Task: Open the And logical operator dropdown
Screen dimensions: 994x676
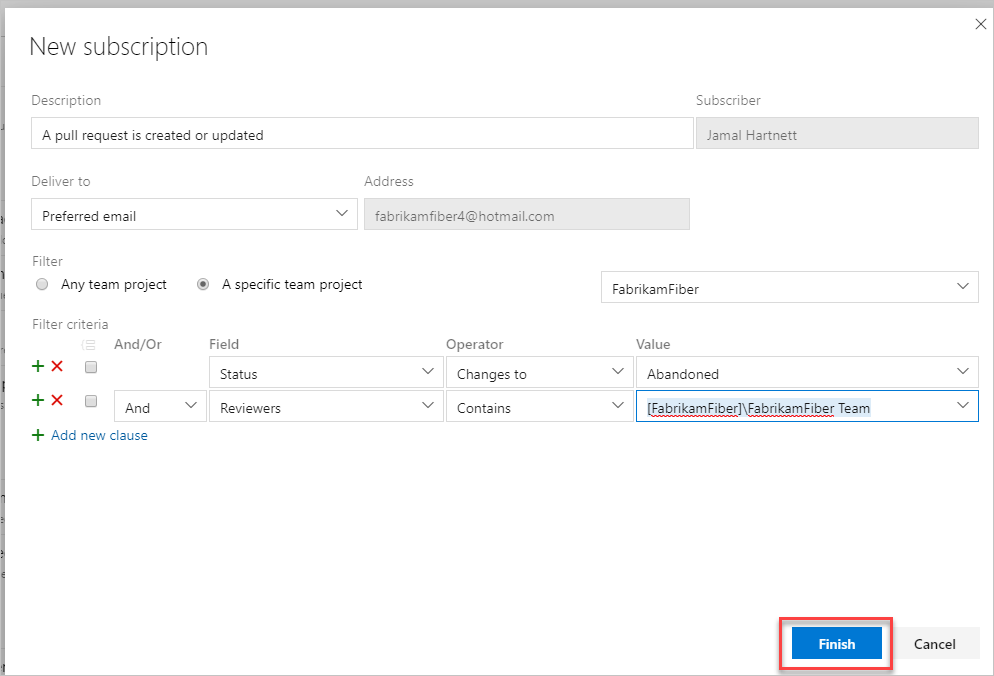Action: tap(160, 406)
